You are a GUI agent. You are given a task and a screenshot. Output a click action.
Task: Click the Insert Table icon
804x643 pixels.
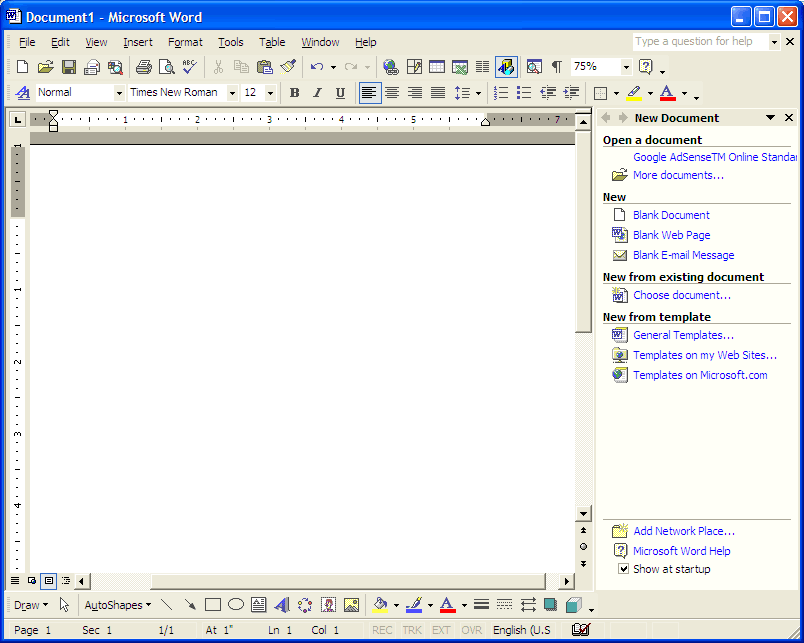(436, 67)
